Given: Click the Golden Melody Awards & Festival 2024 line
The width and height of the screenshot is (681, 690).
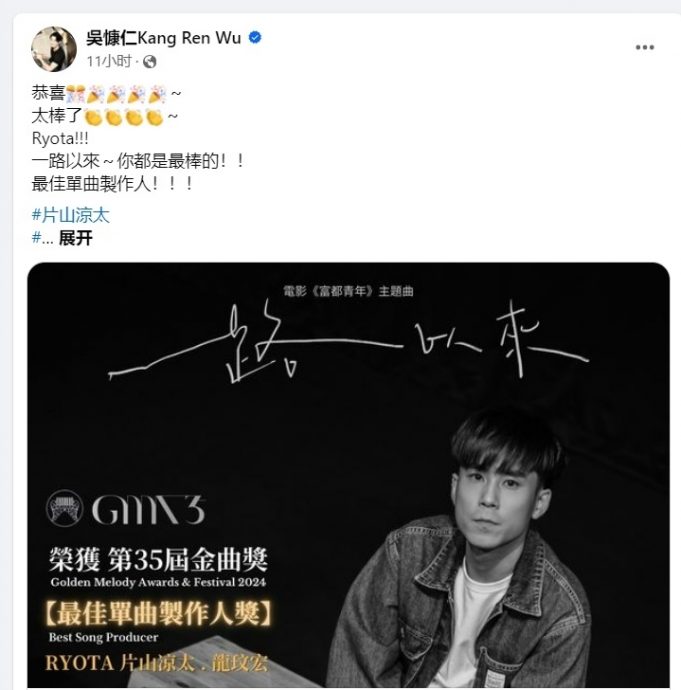Looking at the screenshot, I should tap(158, 582).
